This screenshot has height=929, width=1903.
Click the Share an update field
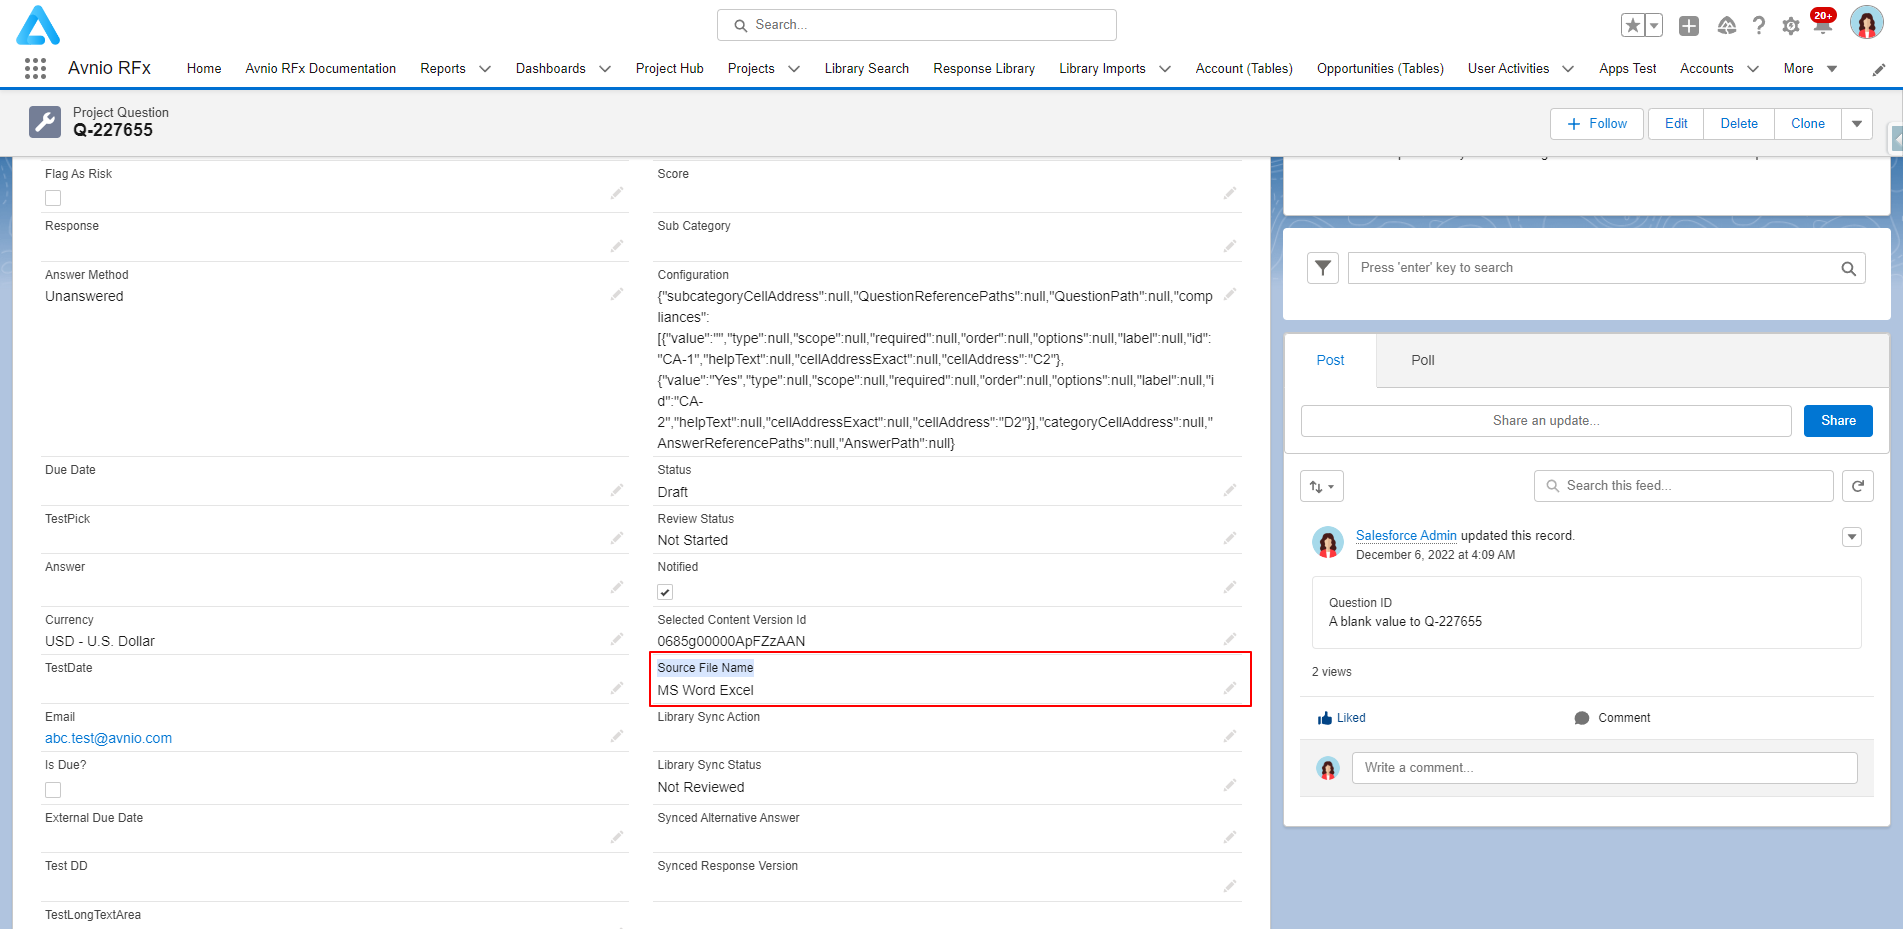click(1546, 421)
